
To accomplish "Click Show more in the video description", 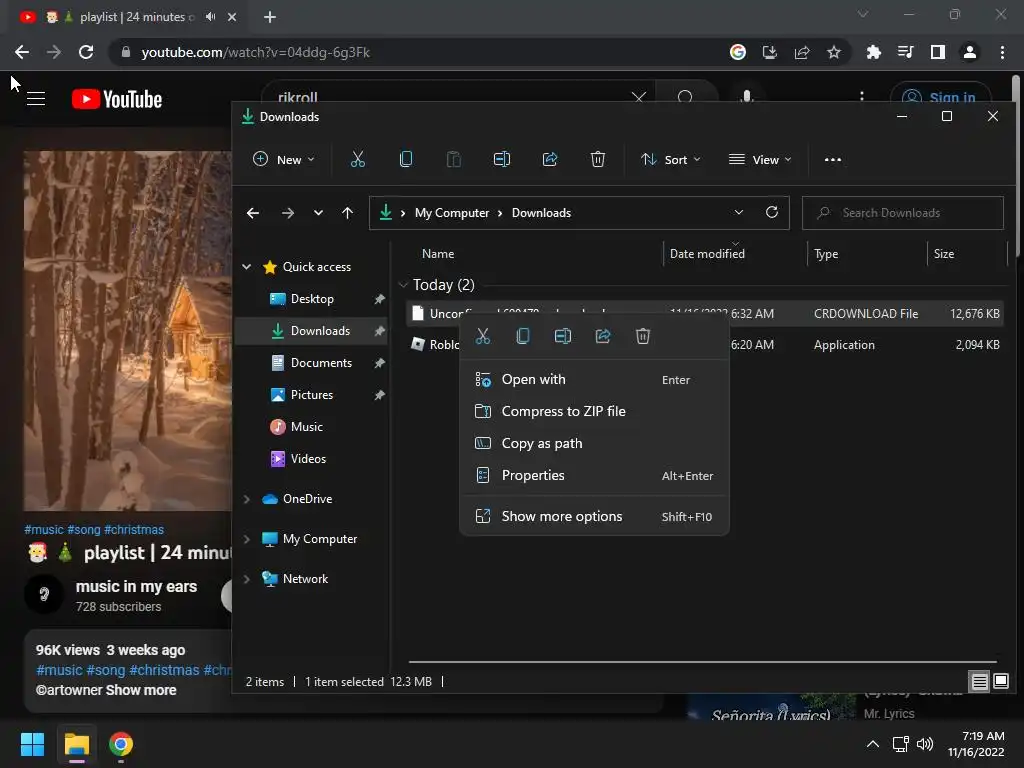I will [141, 690].
